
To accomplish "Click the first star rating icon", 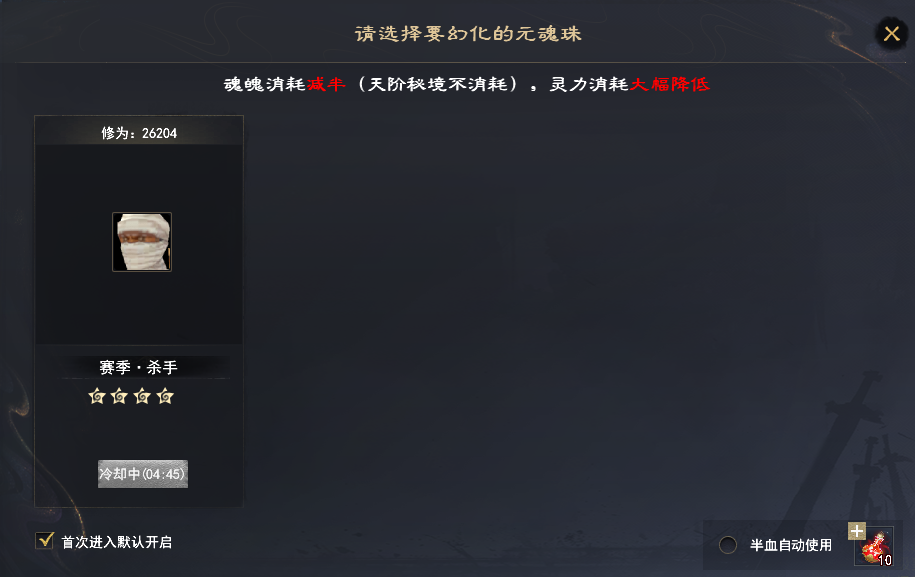I will pos(97,397).
